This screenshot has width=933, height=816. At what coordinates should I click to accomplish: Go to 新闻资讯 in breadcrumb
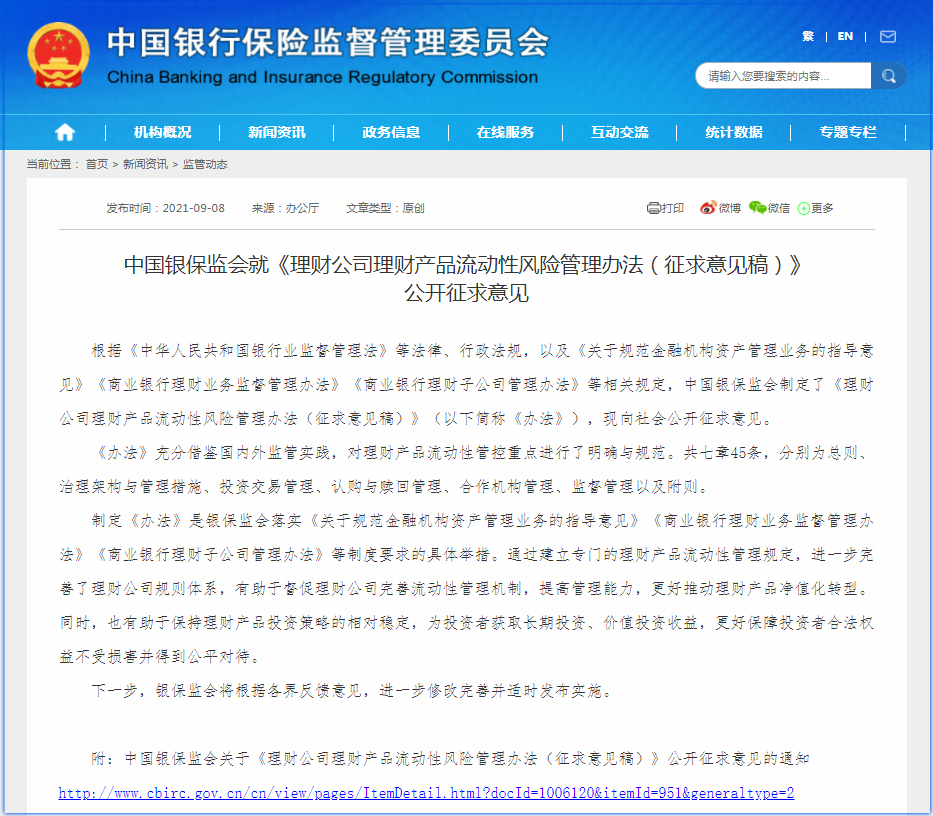point(145,164)
